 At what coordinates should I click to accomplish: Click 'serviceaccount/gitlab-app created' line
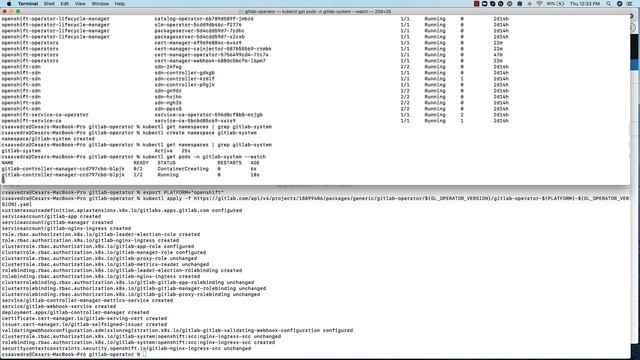click(x=51, y=216)
